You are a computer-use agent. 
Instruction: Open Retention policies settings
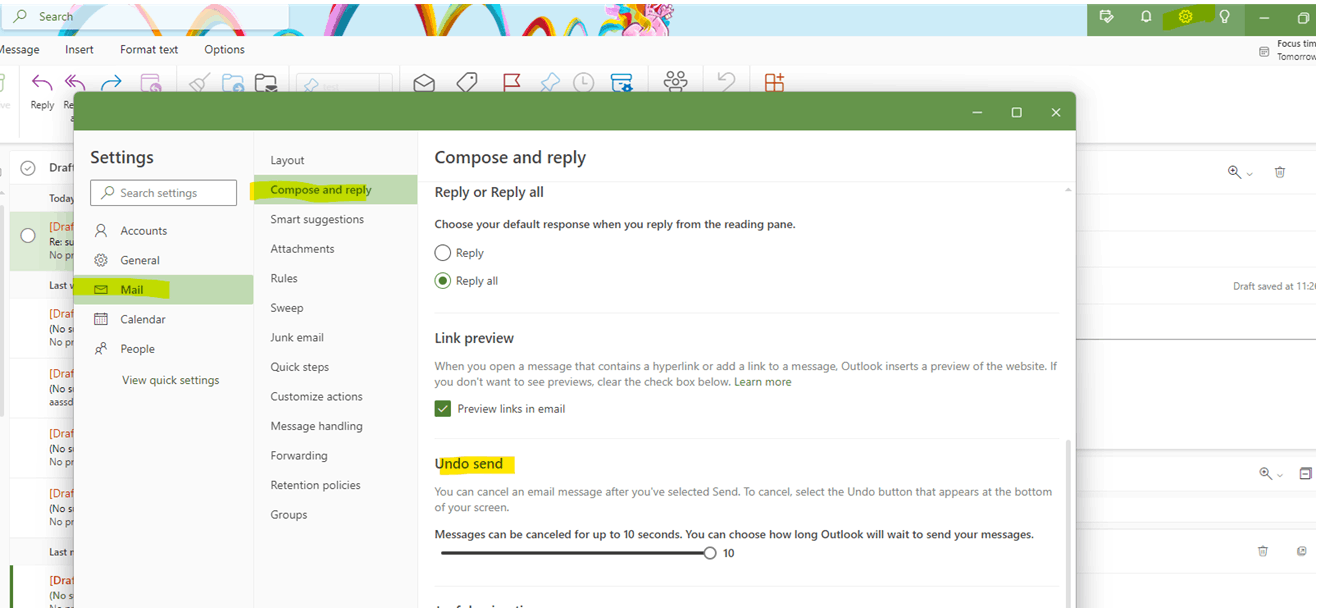335,485
